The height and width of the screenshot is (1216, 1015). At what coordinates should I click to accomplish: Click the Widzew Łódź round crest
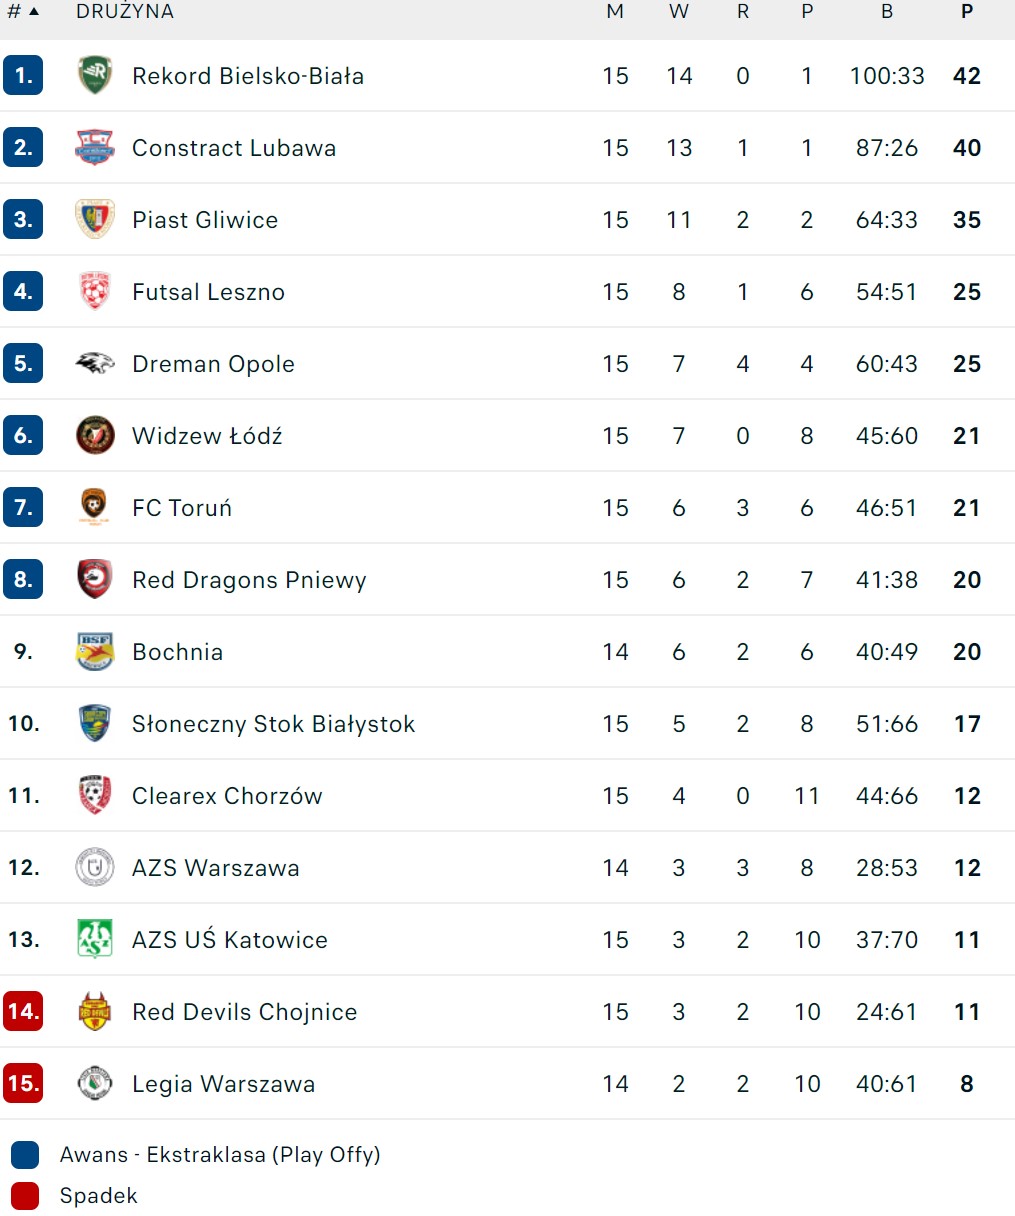click(95, 436)
